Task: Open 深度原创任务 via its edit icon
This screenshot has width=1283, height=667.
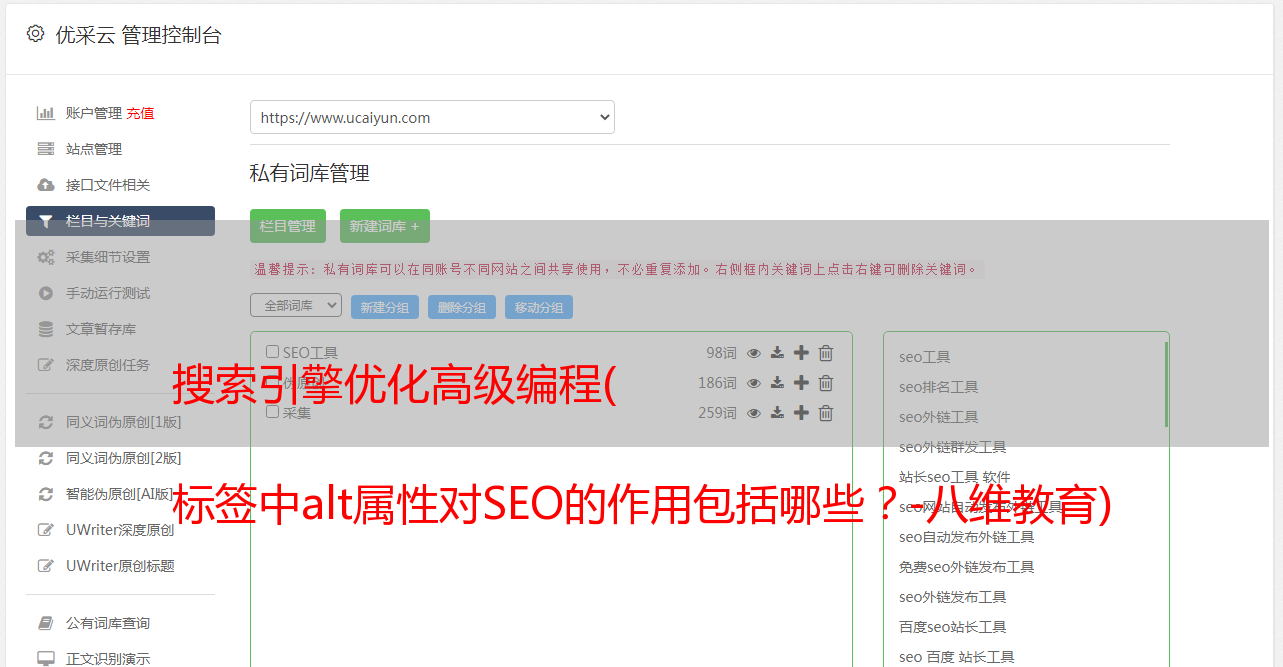Action: pos(46,365)
